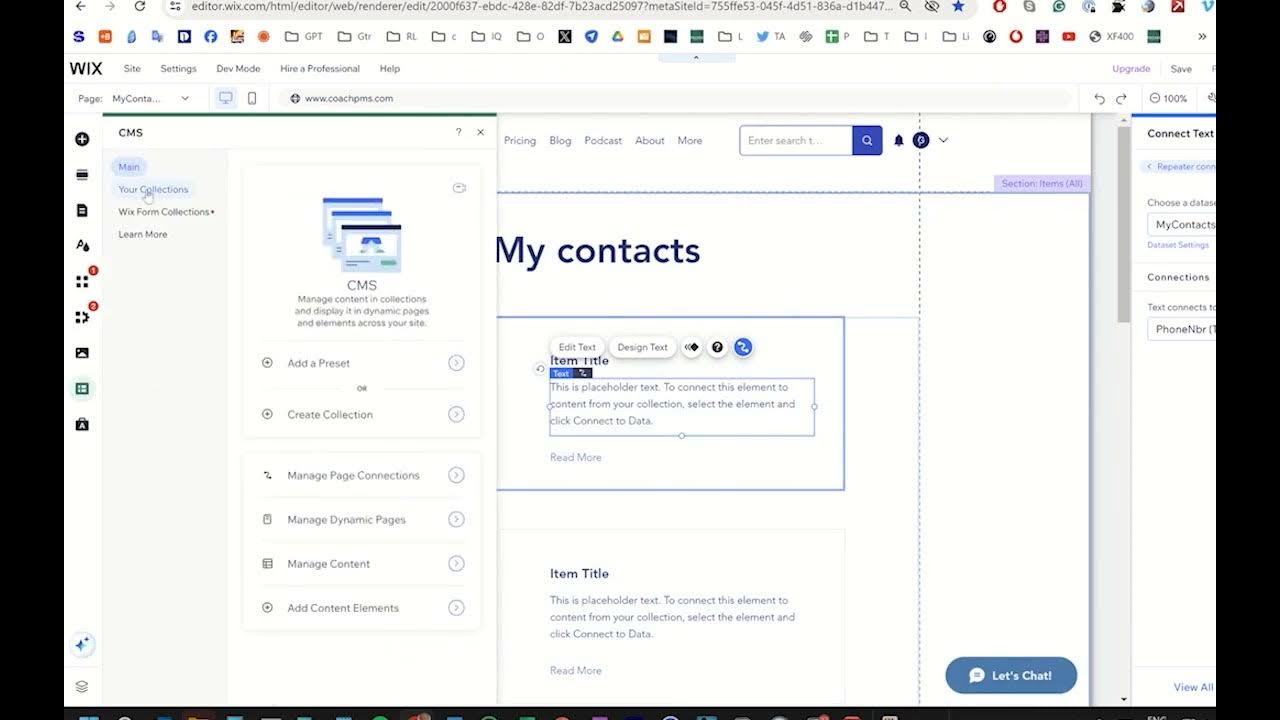Open the Help menu
This screenshot has width=1280, height=720.
click(x=390, y=69)
